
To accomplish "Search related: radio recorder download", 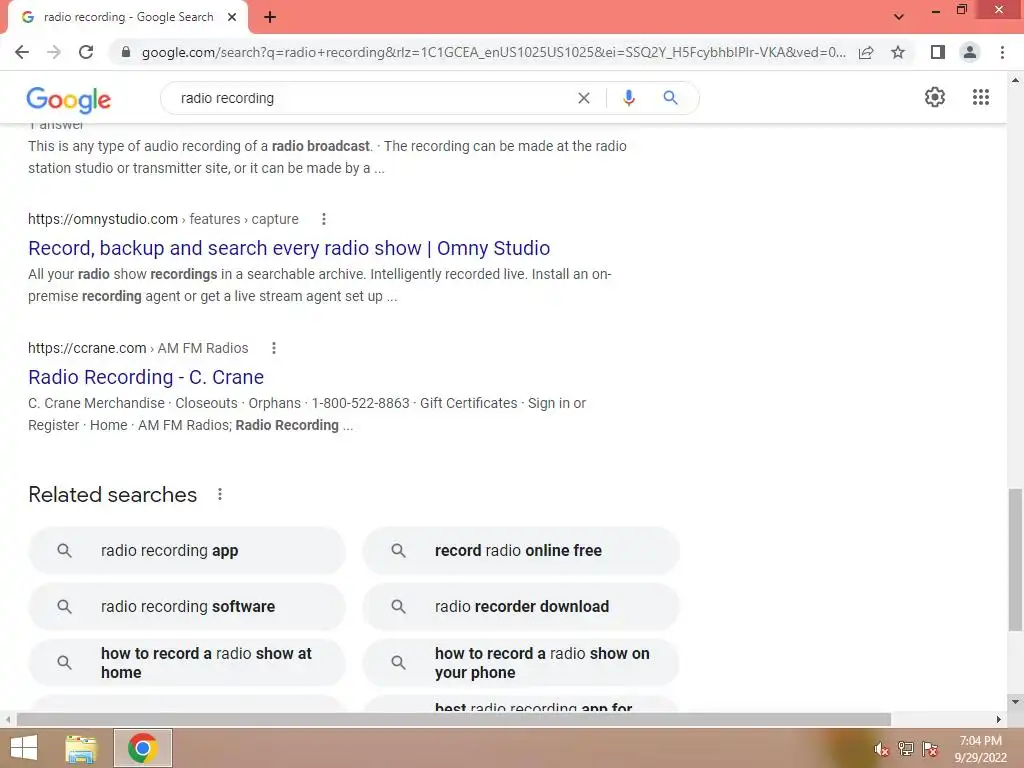I will pyautogui.click(x=521, y=607).
